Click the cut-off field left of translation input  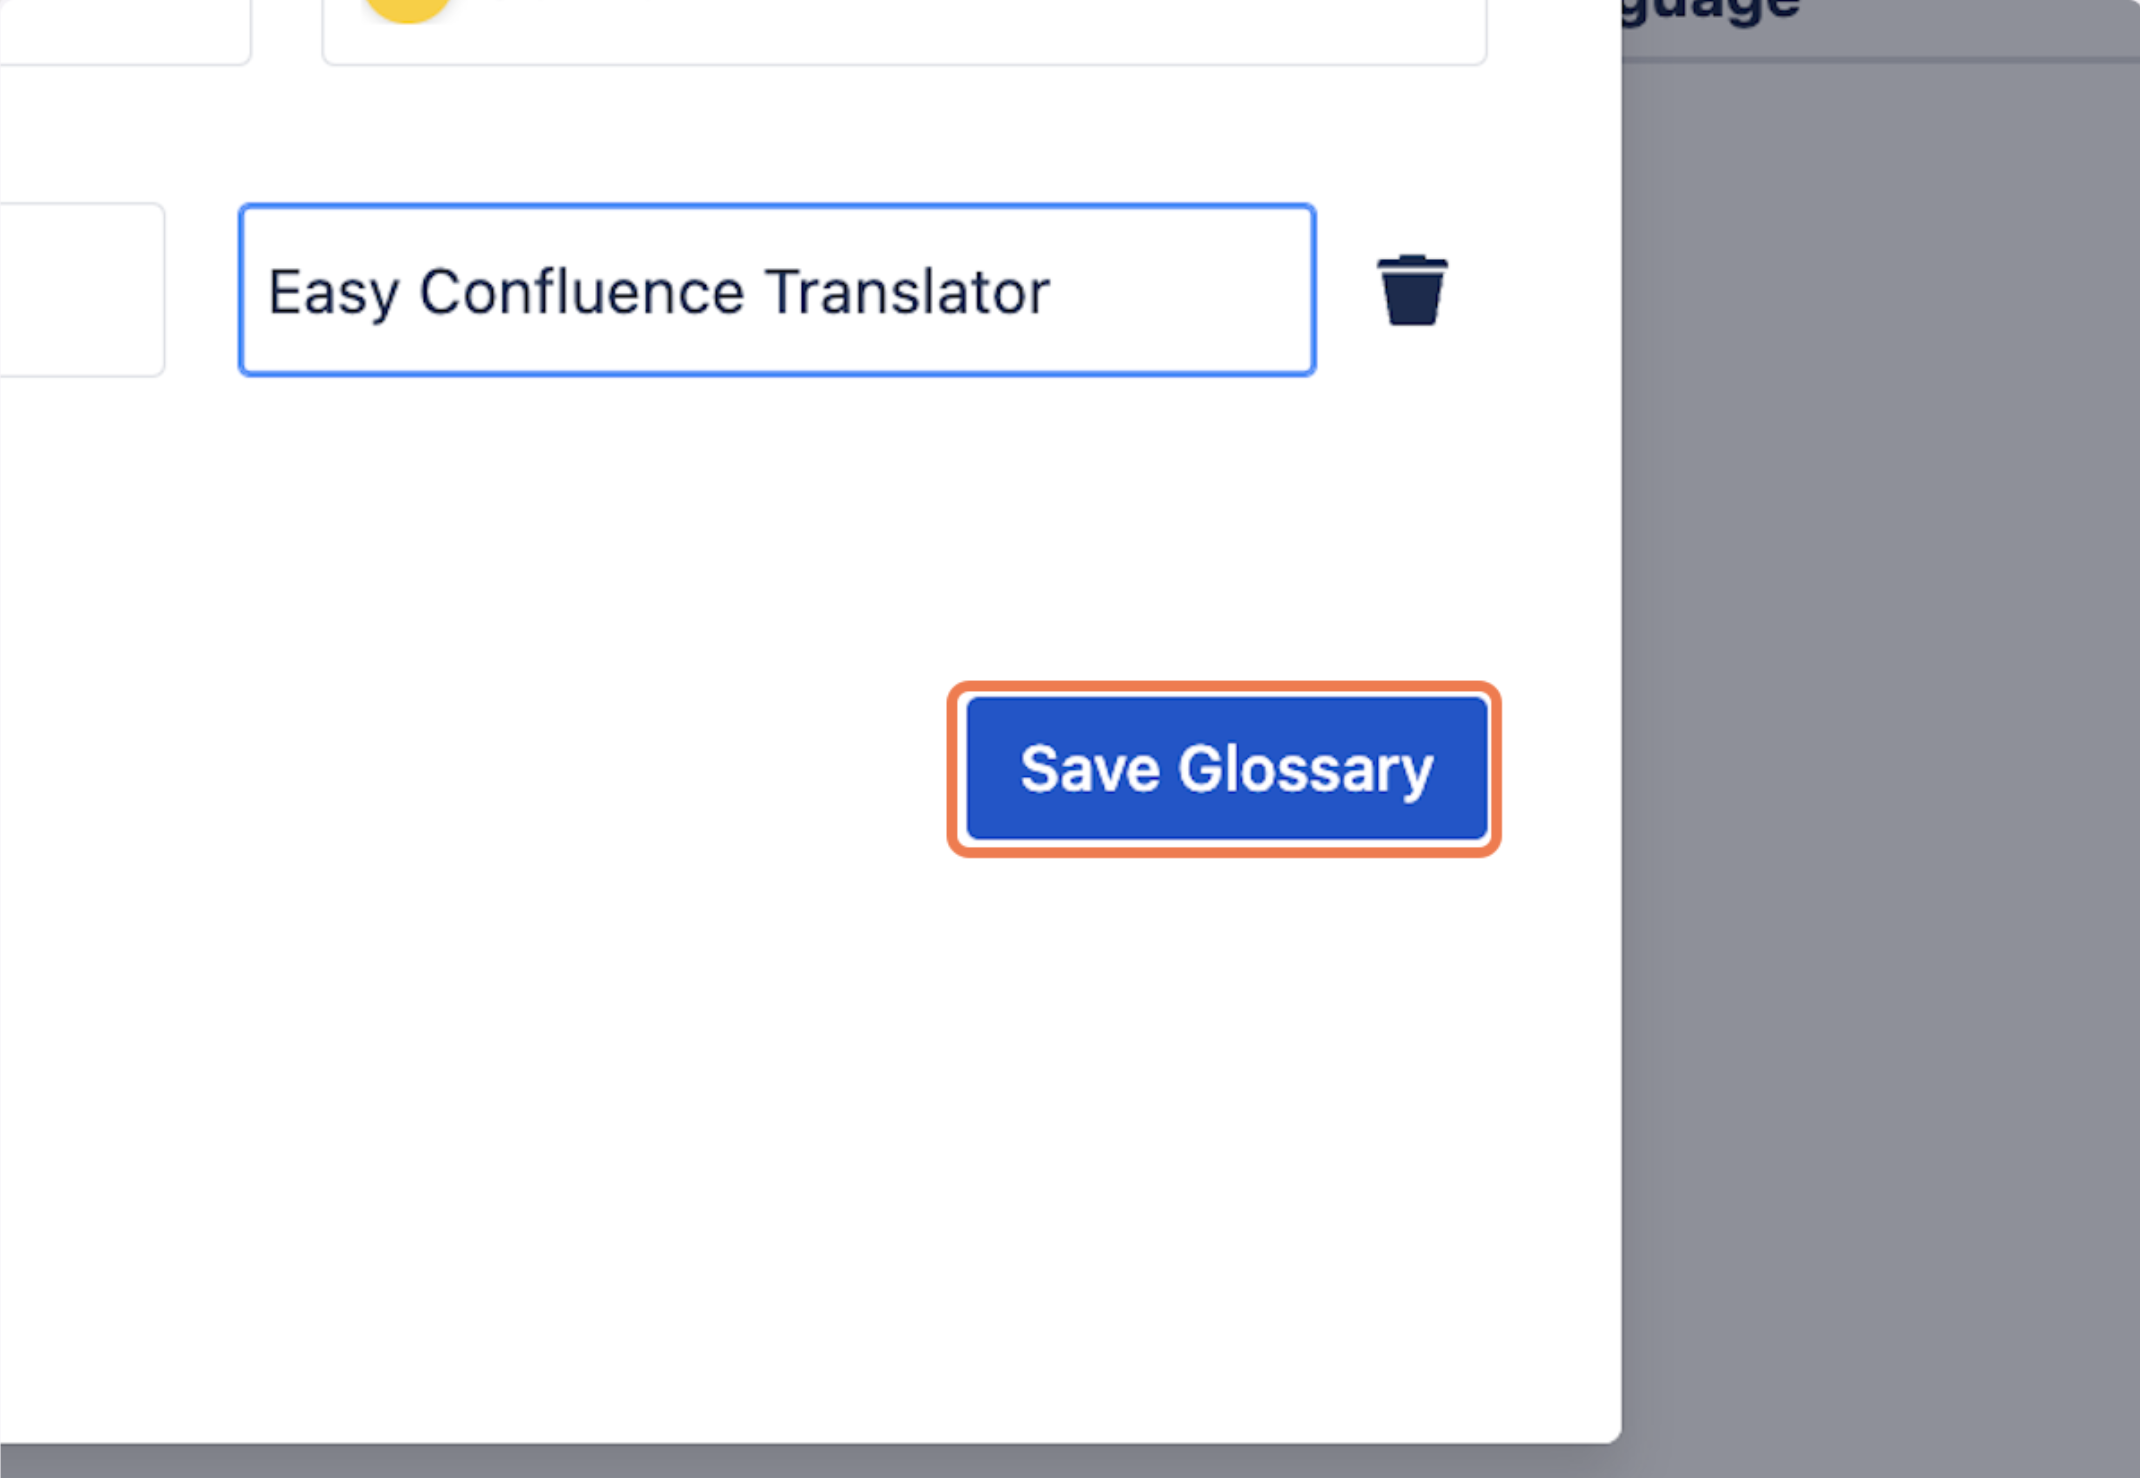tap(80, 291)
